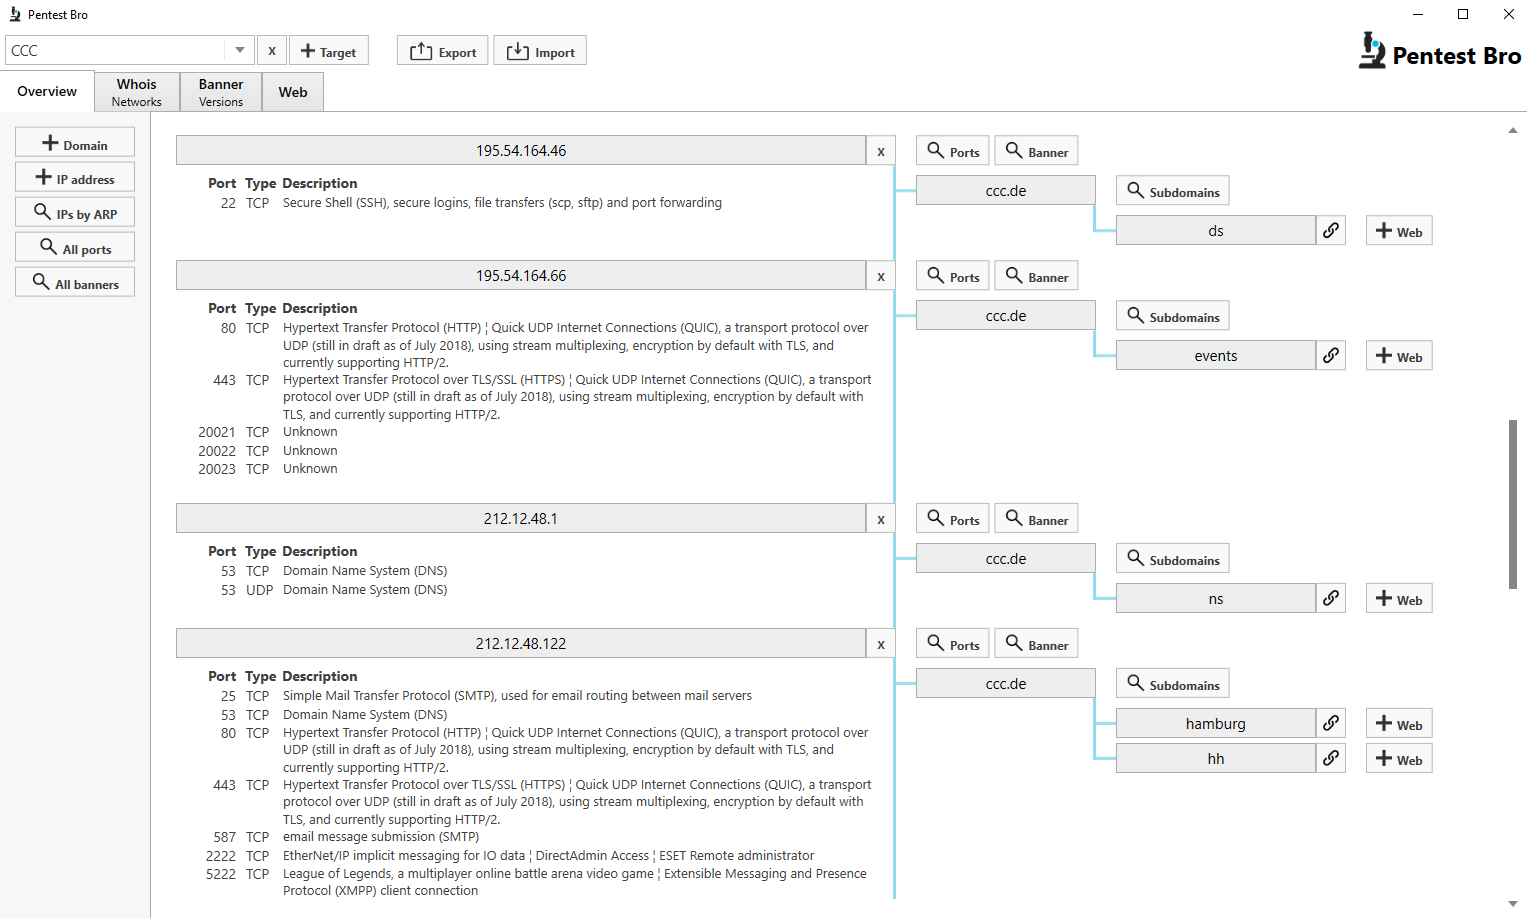This screenshot has height=918, width=1527.
Task: Add Web entry for subdomain hh
Action: point(1399,759)
